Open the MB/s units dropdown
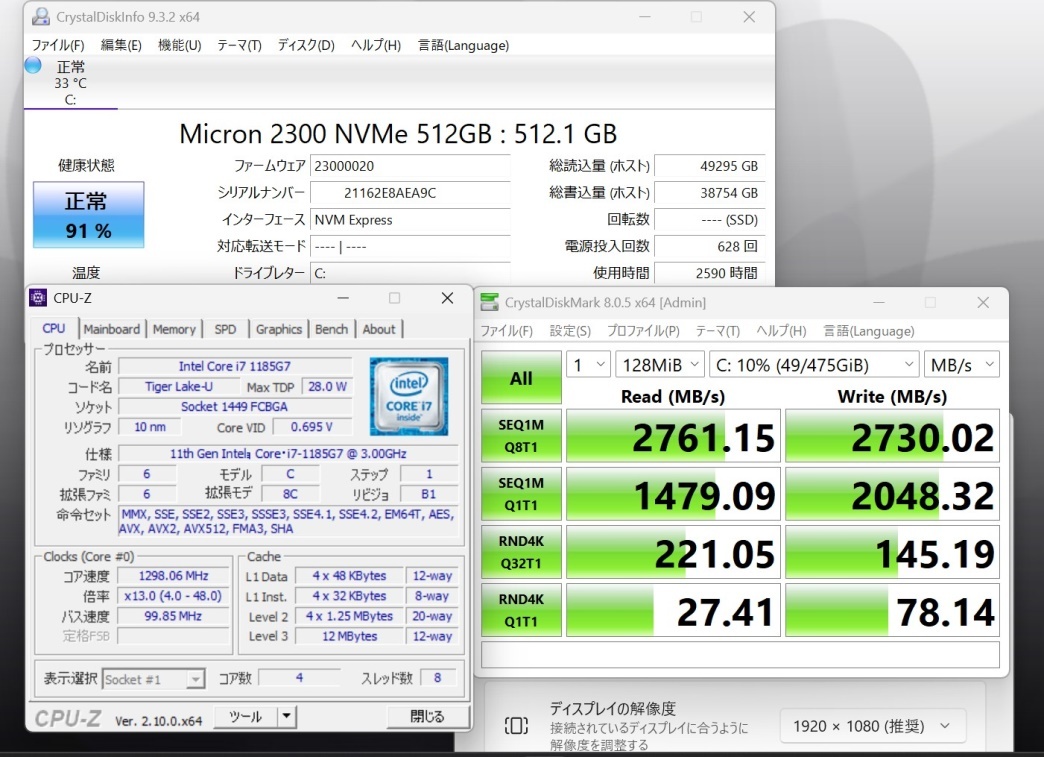This screenshot has height=757, width=1044. (961, 364)
